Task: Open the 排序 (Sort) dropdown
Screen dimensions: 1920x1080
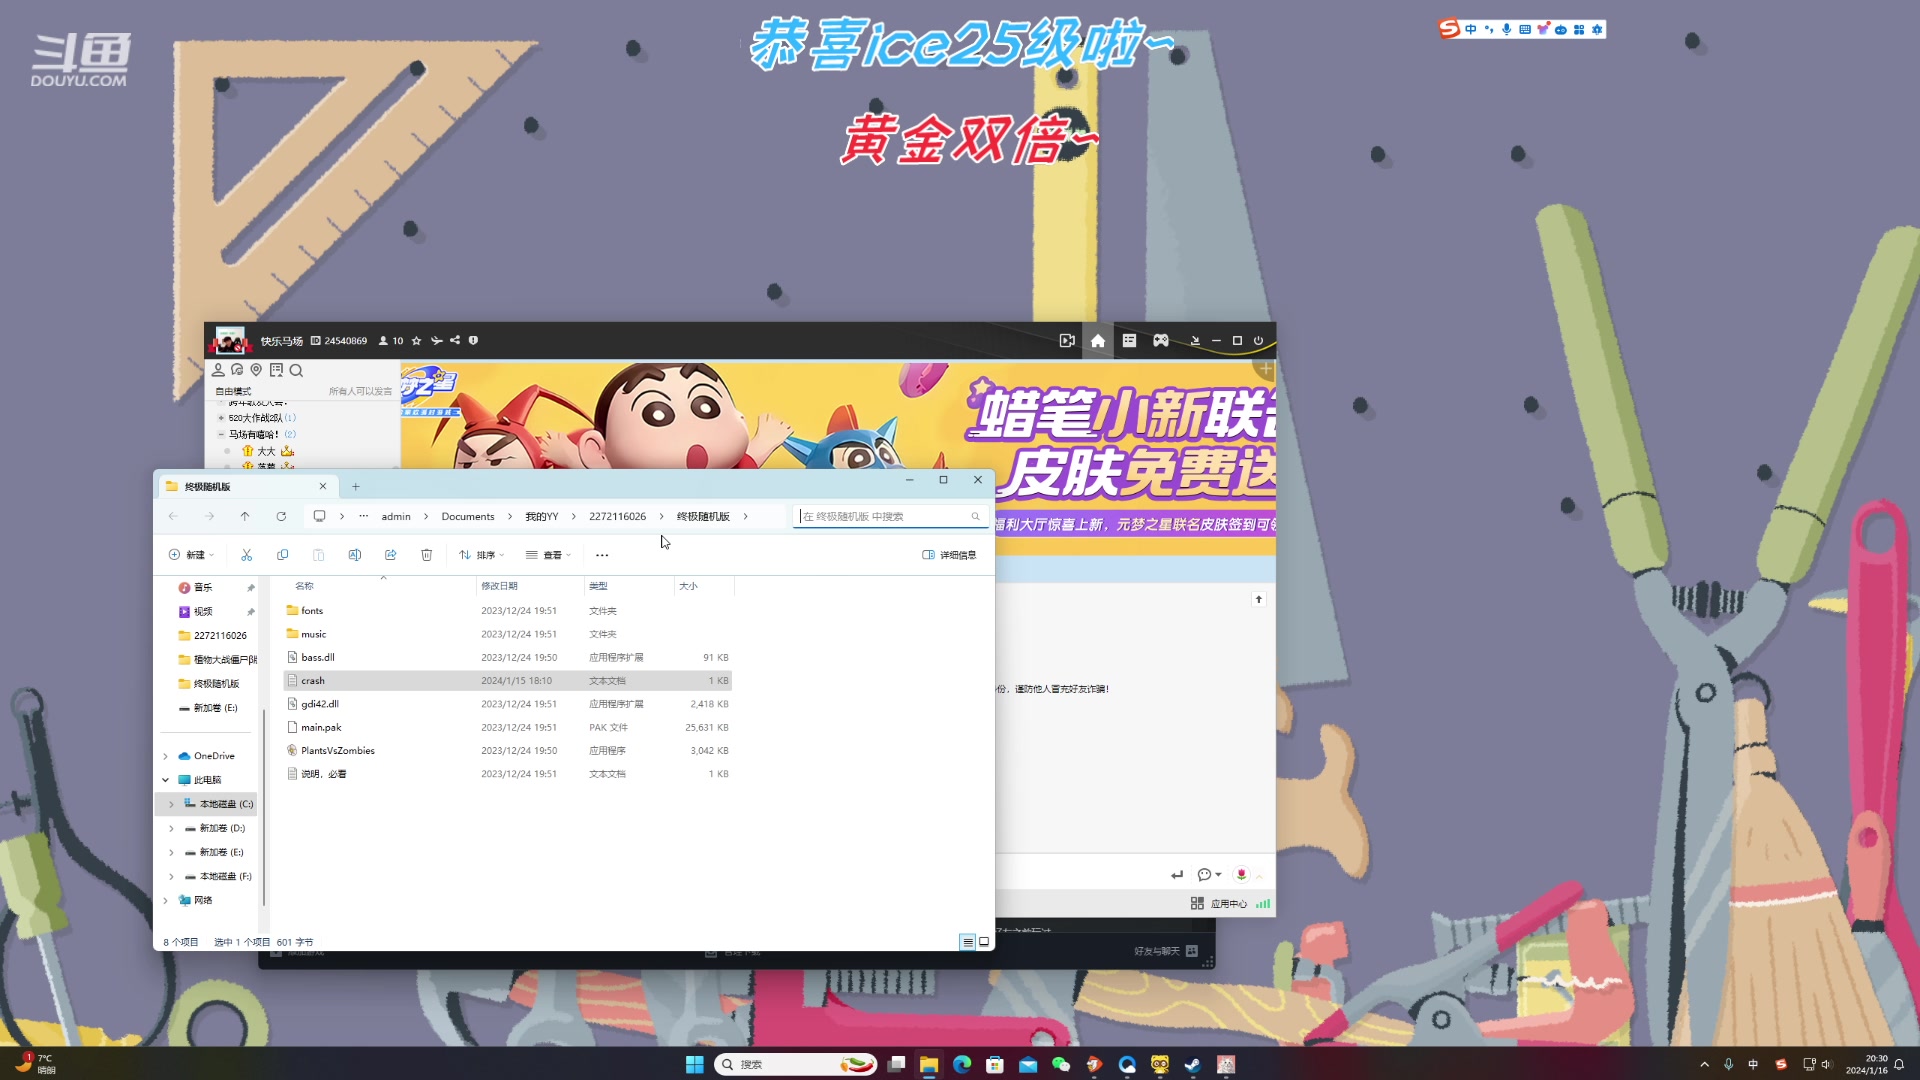Action: coord(481,555)
